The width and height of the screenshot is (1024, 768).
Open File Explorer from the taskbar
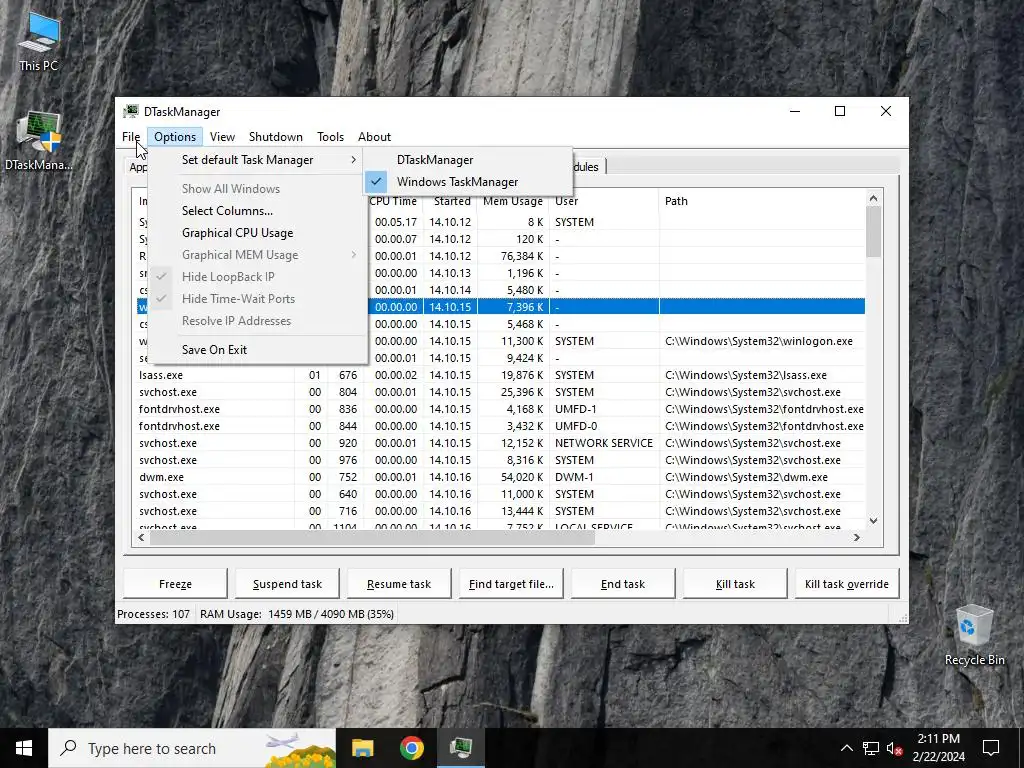click(362, 748)
